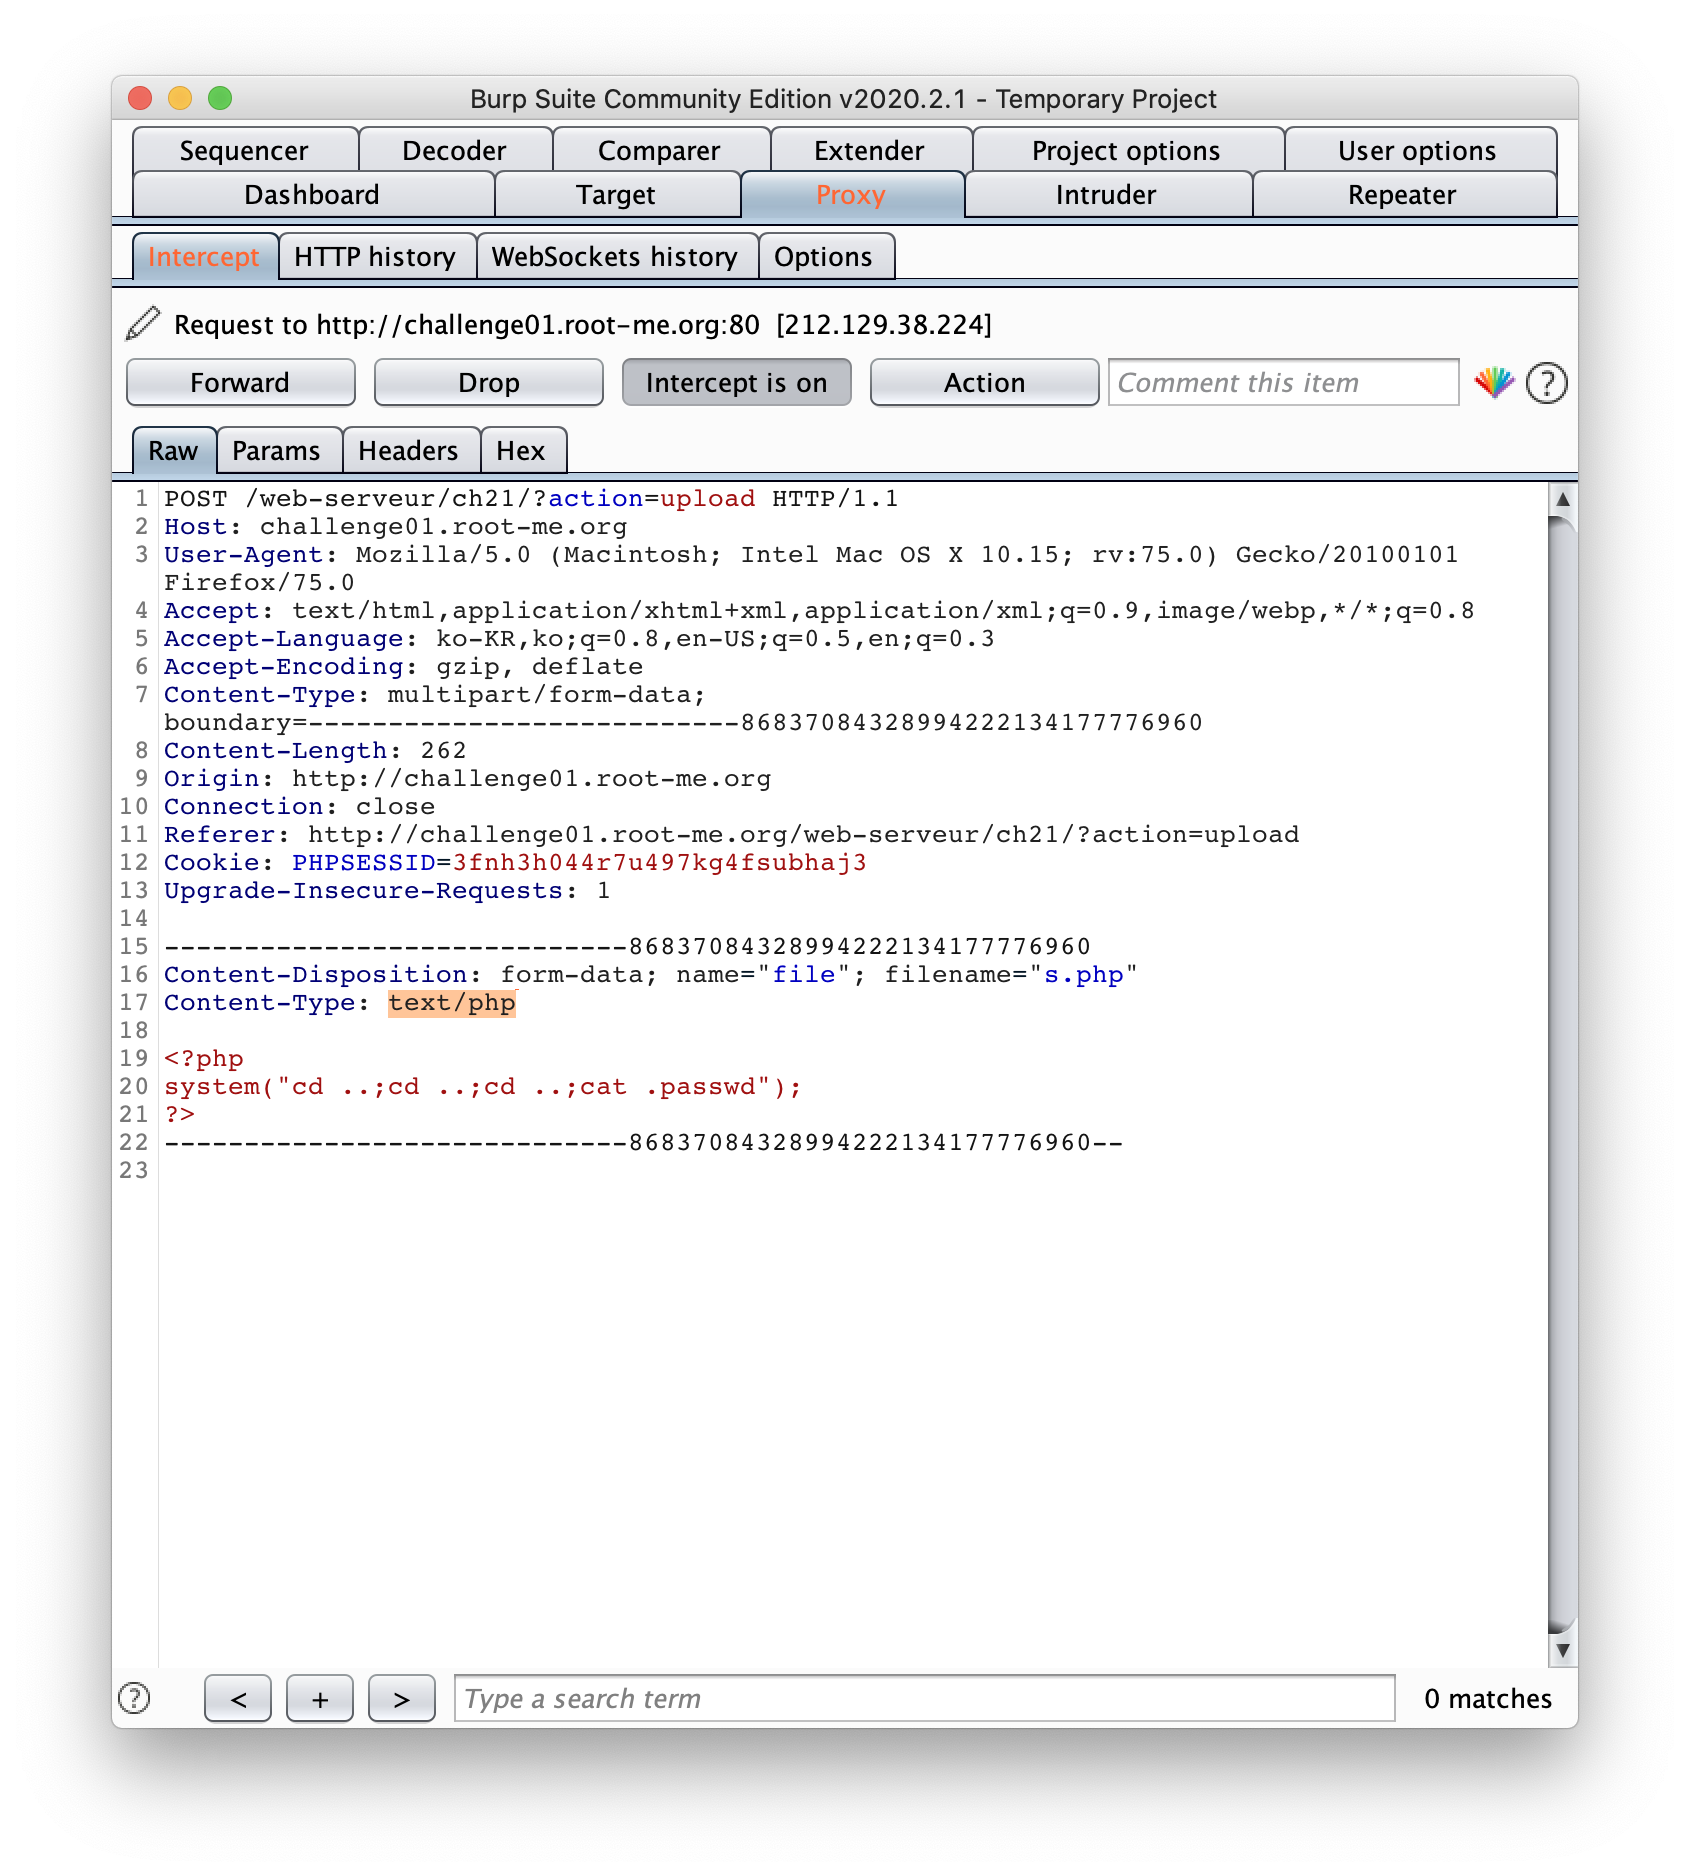Open the Intercept sub-tab
1690x1876 pixels.
pos(204,257)
